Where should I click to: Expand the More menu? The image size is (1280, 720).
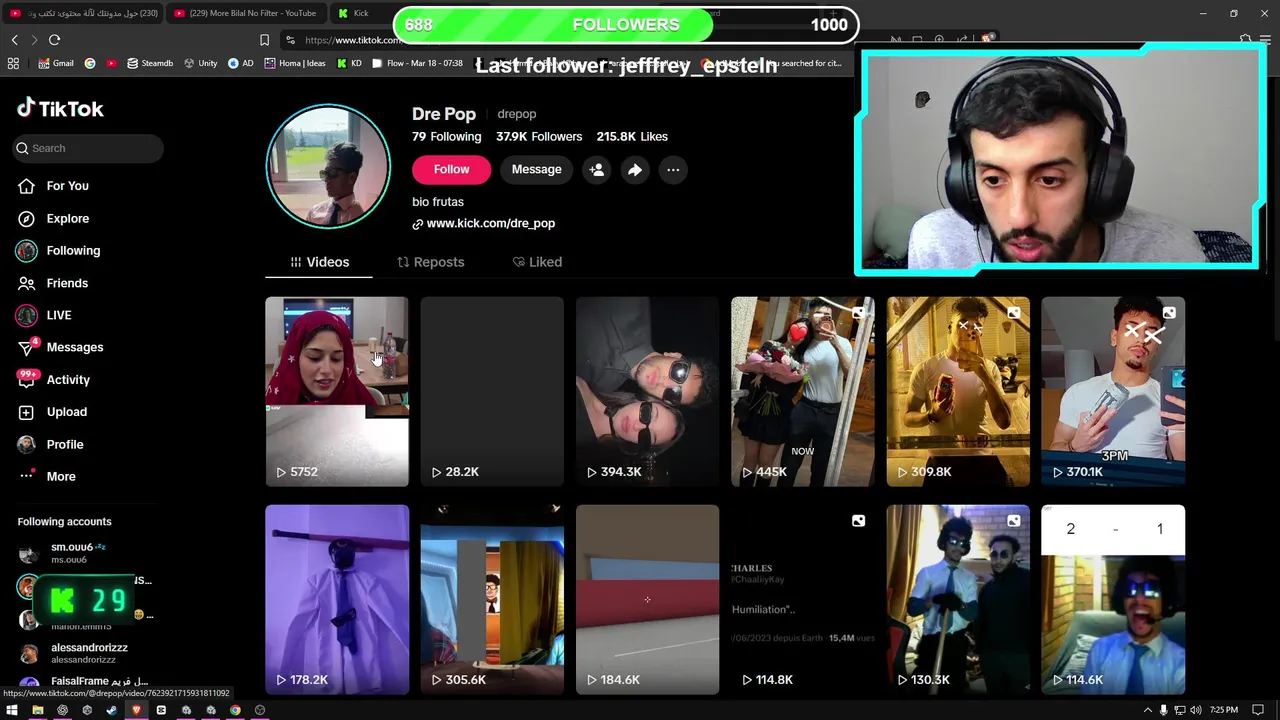(46, 476)
